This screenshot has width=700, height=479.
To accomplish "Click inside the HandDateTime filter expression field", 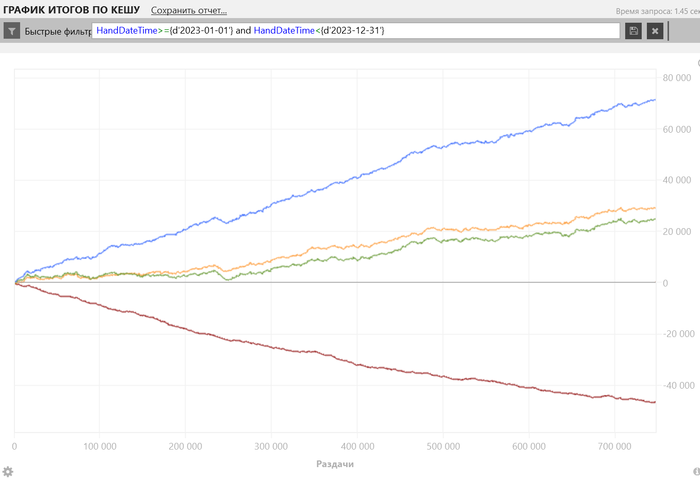I will click(x=356, y=30).
